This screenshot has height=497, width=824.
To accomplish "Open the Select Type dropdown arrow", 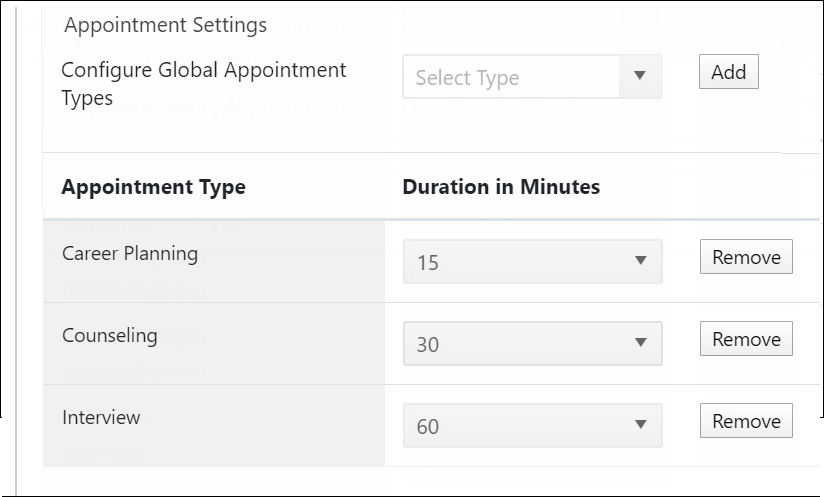I will [640, 77].
